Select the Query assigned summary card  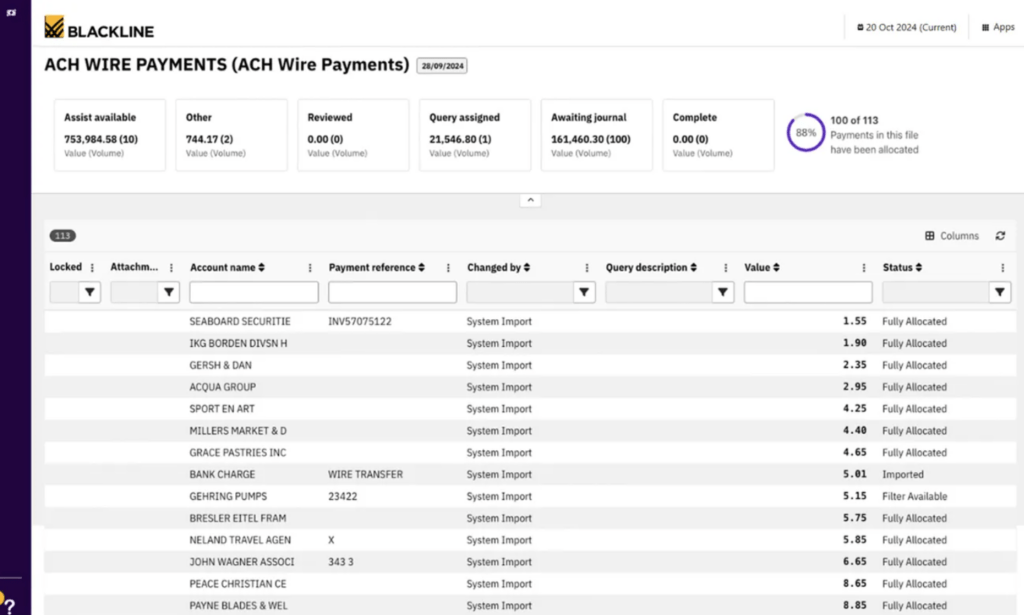[475, 135]
